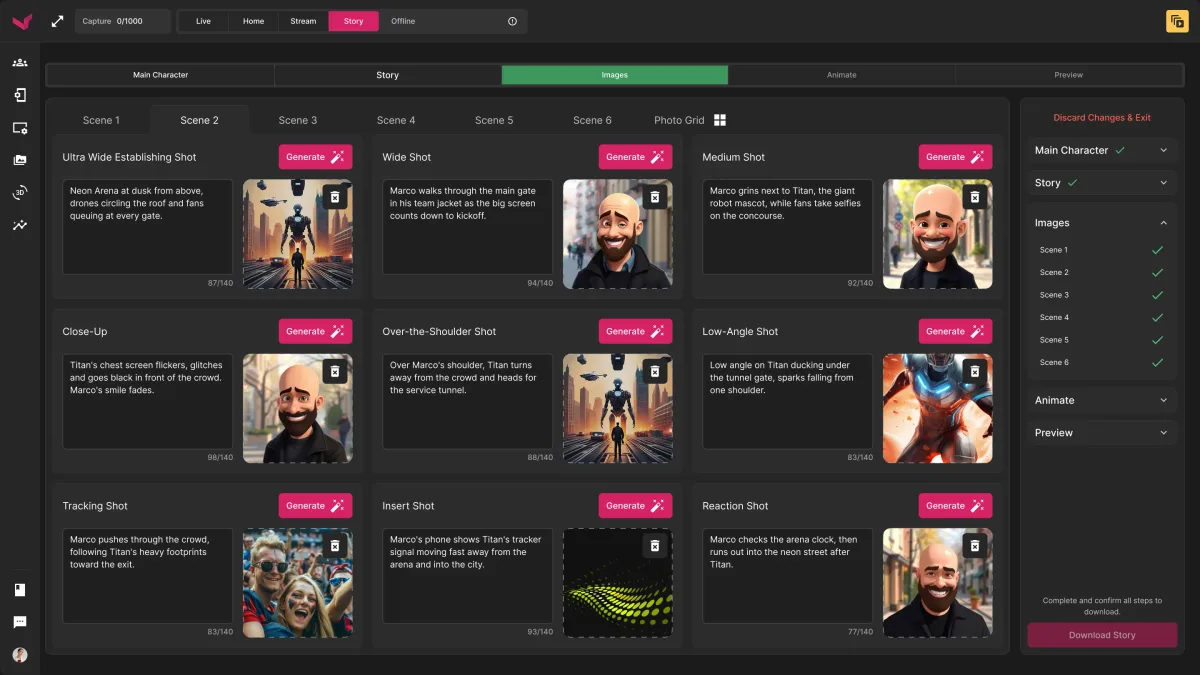The width and height of the screenshot is (1200, 675).
Task: Collapse the Images section chevron
Action: click(x=1163, y=223)
